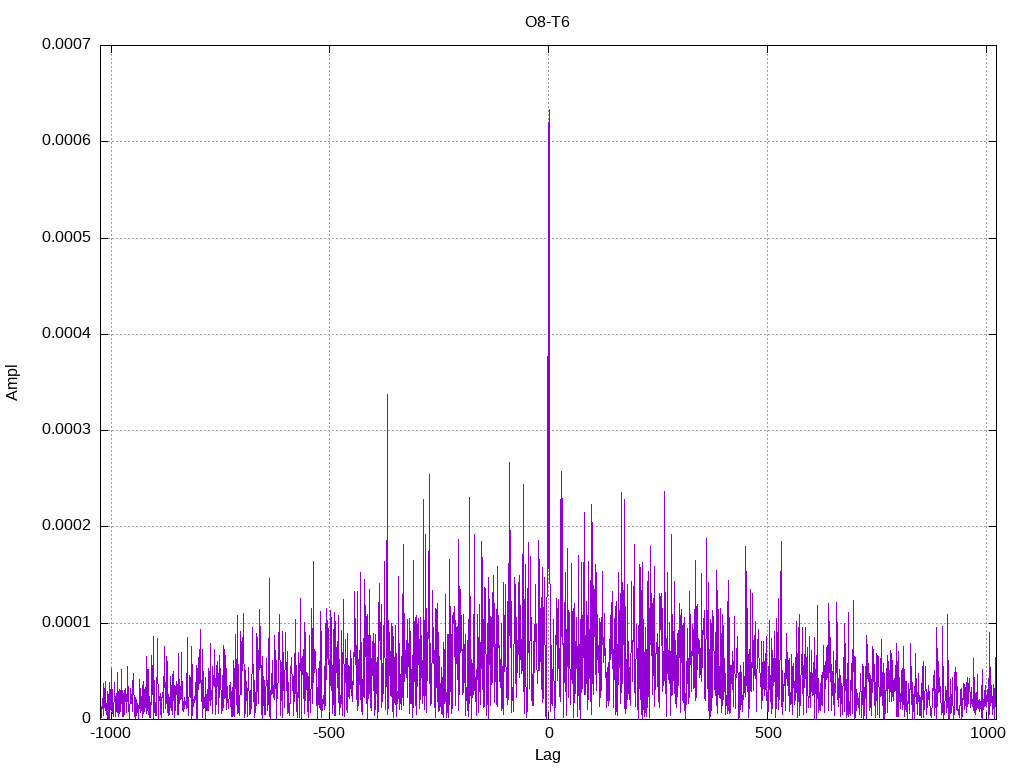This screenshot has height=768, width=1024.
Task: Click the top of the central peak near lag 0
Action: (x=549, y=110)
